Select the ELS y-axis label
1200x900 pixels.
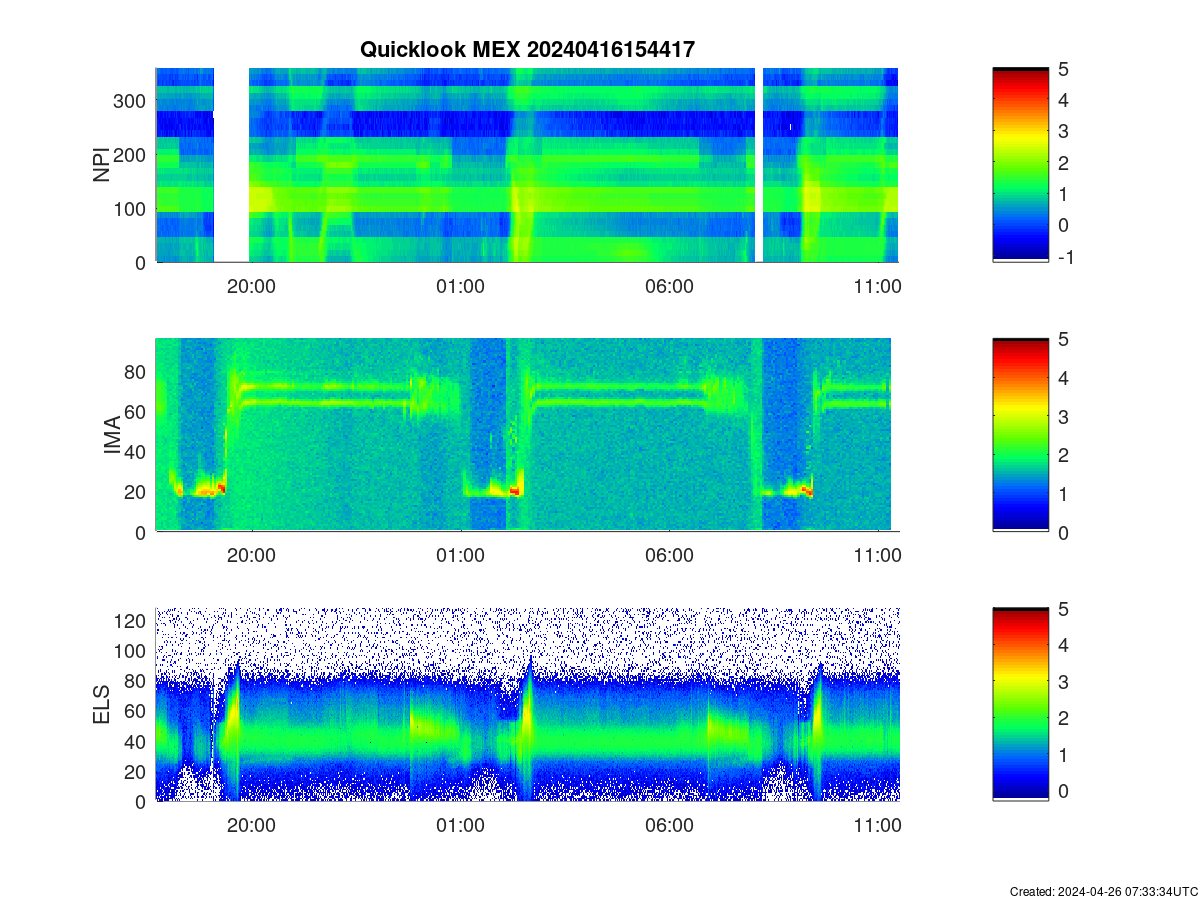[x=101, y=705]
